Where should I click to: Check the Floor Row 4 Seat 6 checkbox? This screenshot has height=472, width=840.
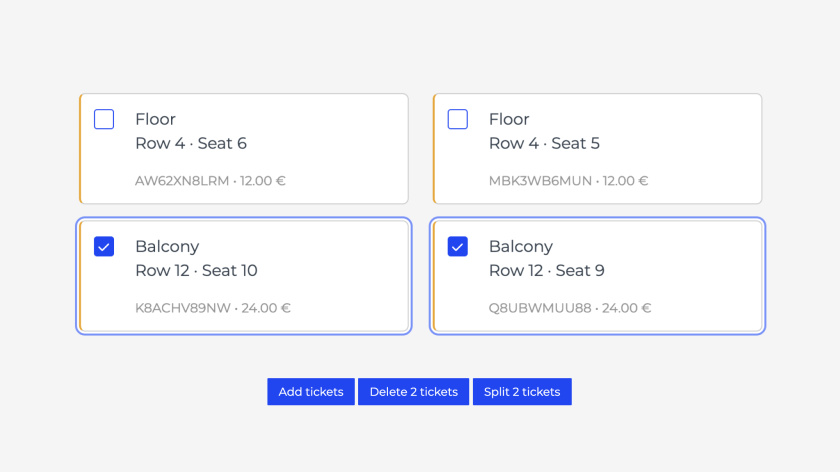104,119
